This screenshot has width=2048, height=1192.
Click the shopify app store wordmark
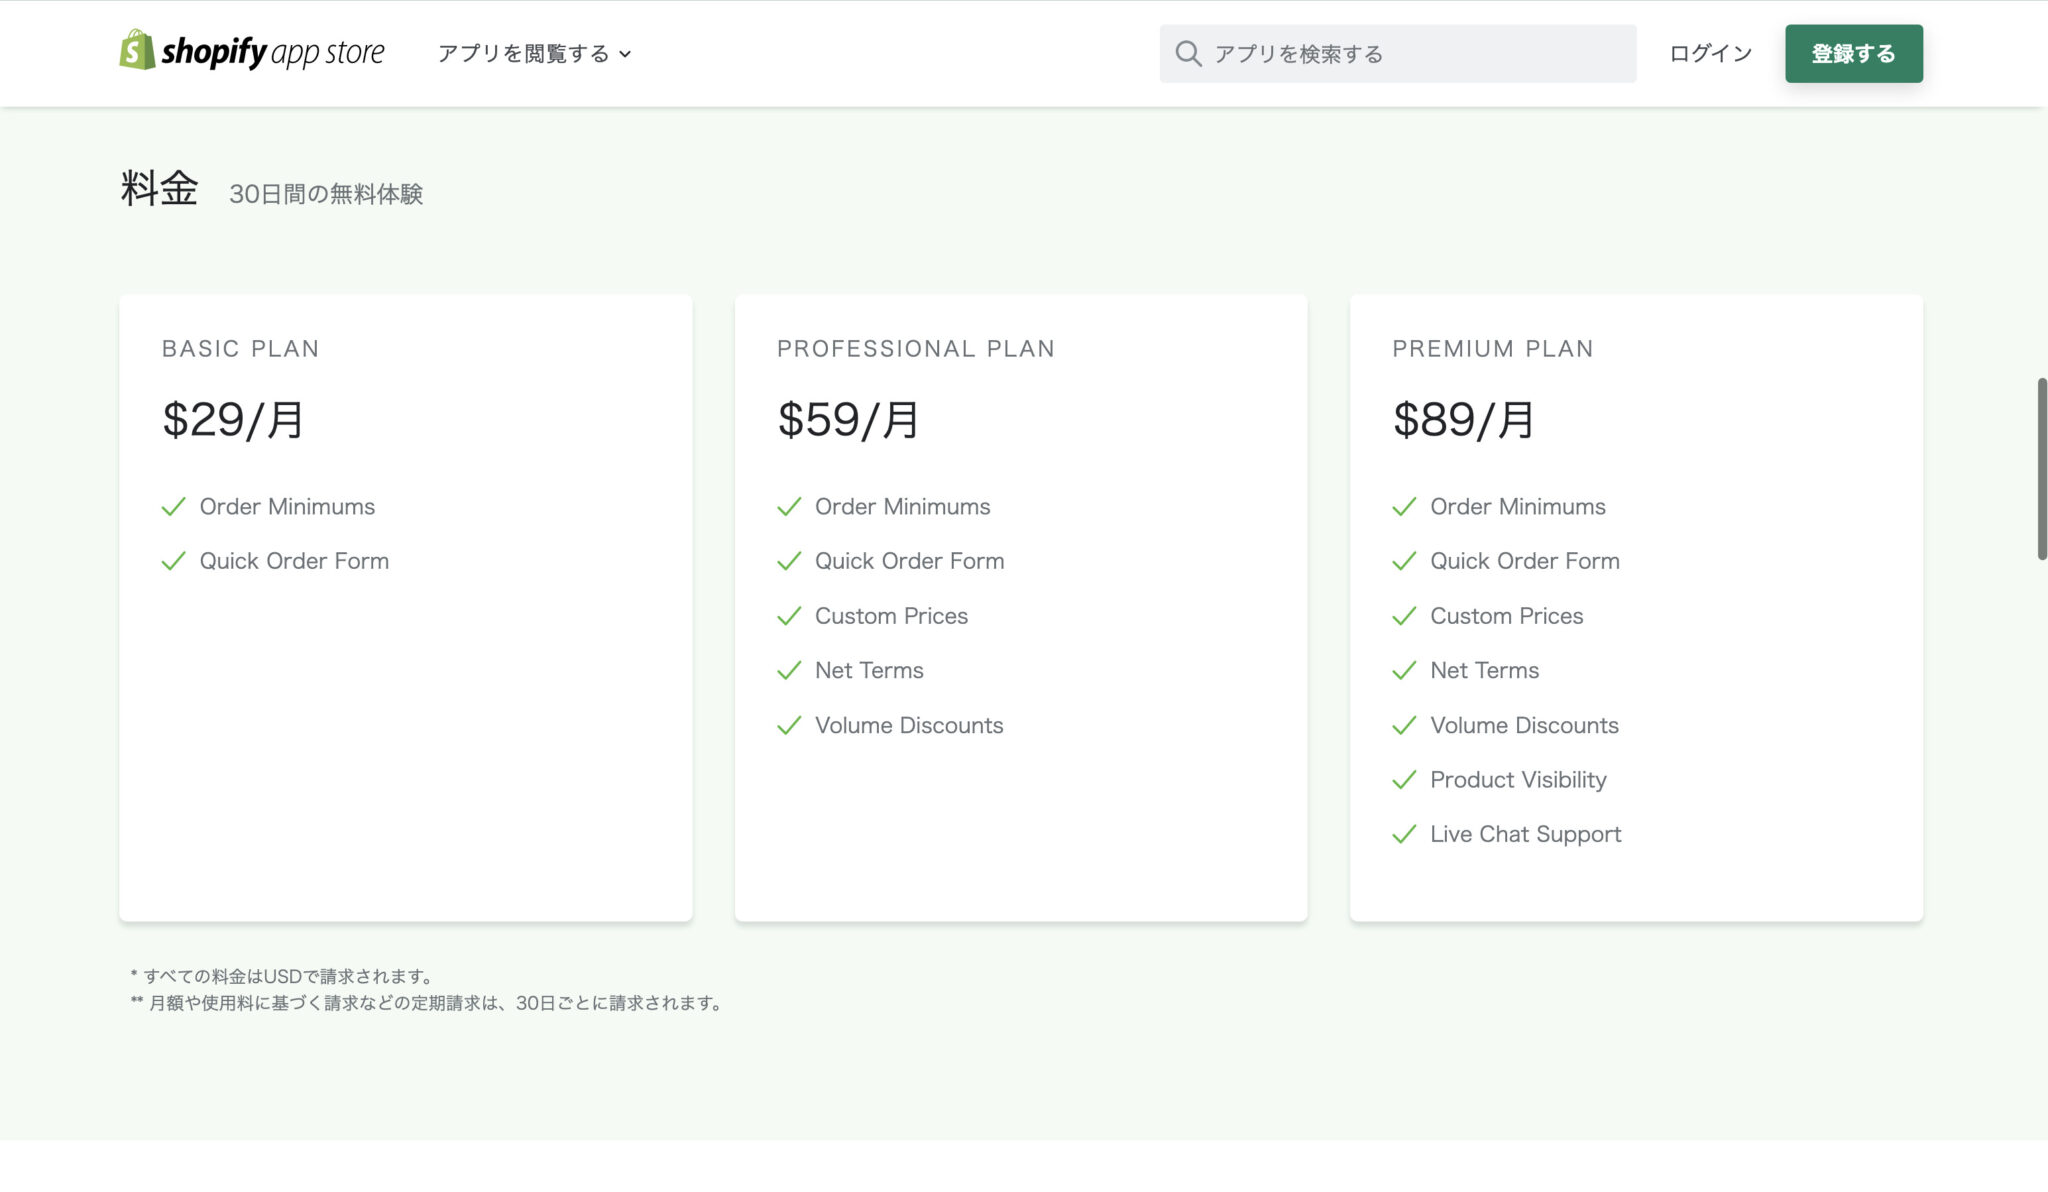tap(273, 52)
